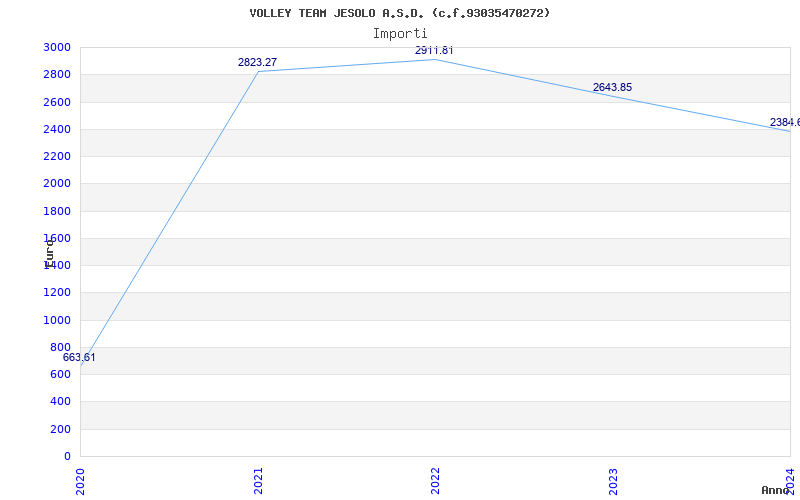
Task: Click the y-axis value 3000
Action: pyautogui.click(x=57, y=47)
